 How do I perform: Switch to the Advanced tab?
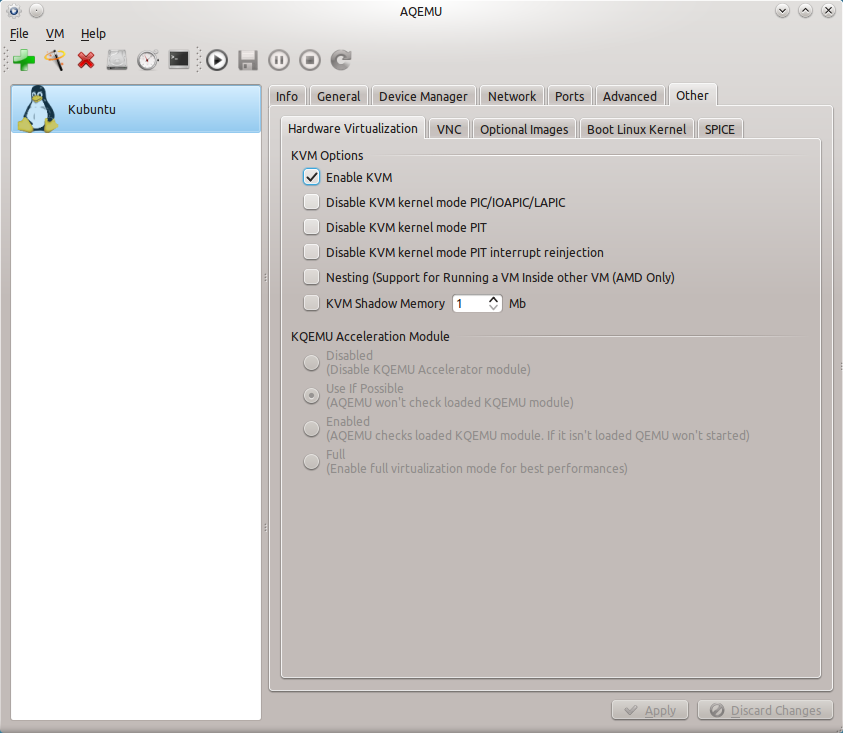[630, 96]
